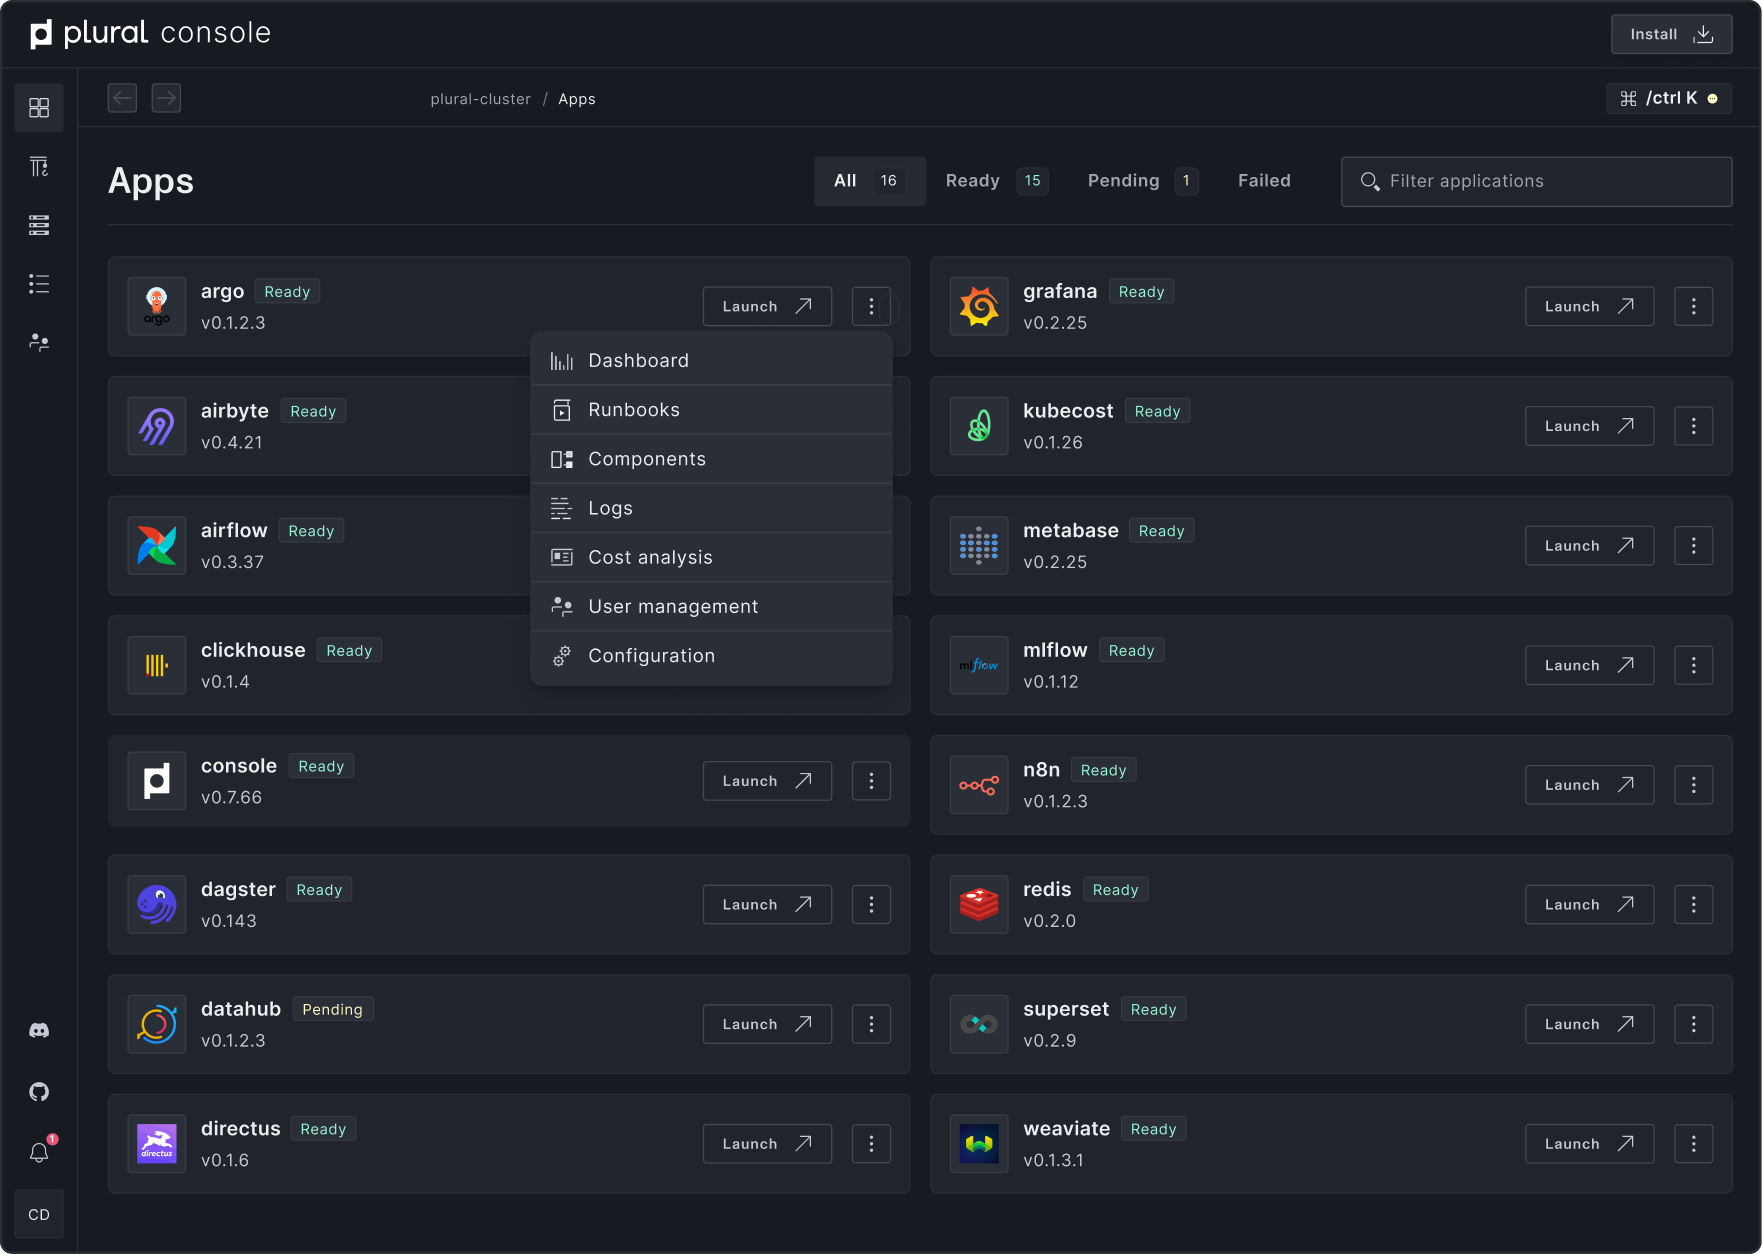Screen dimensions: 1762x1254
Task: Open the Discord link icon
Action: click(x=39, y=1030)
